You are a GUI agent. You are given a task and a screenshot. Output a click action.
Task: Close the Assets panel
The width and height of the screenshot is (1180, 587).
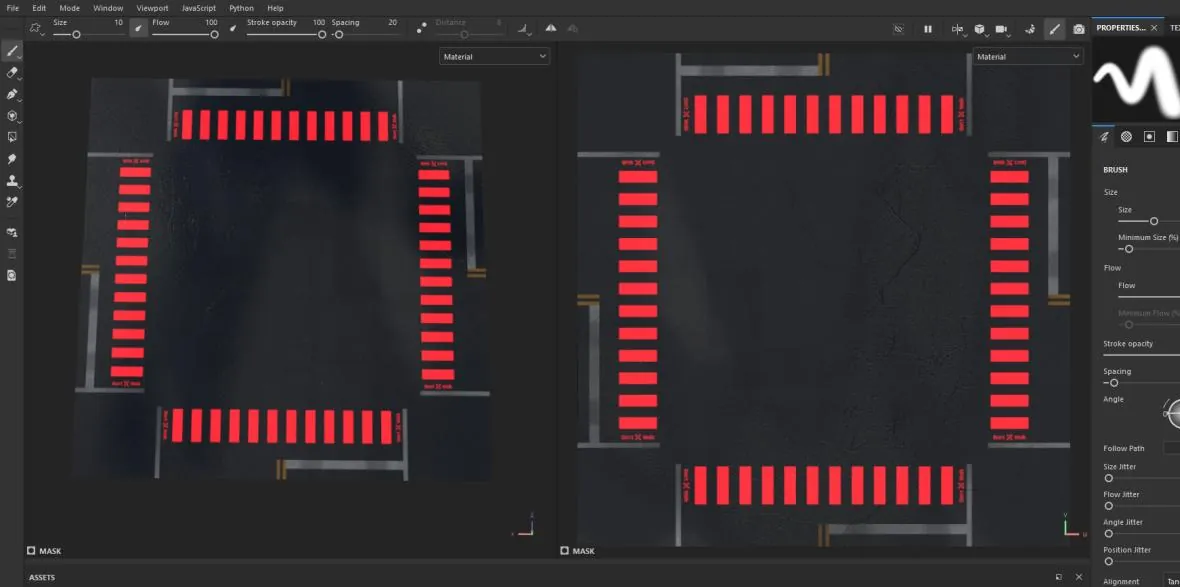tap(1079, 577)
